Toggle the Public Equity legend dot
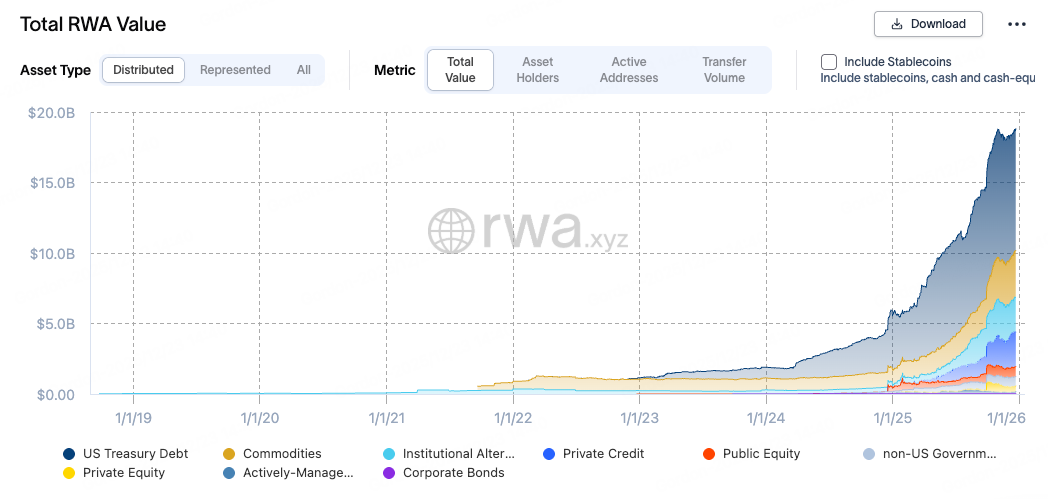Screen dimensions: 1048x499 [x=709, y=454]
